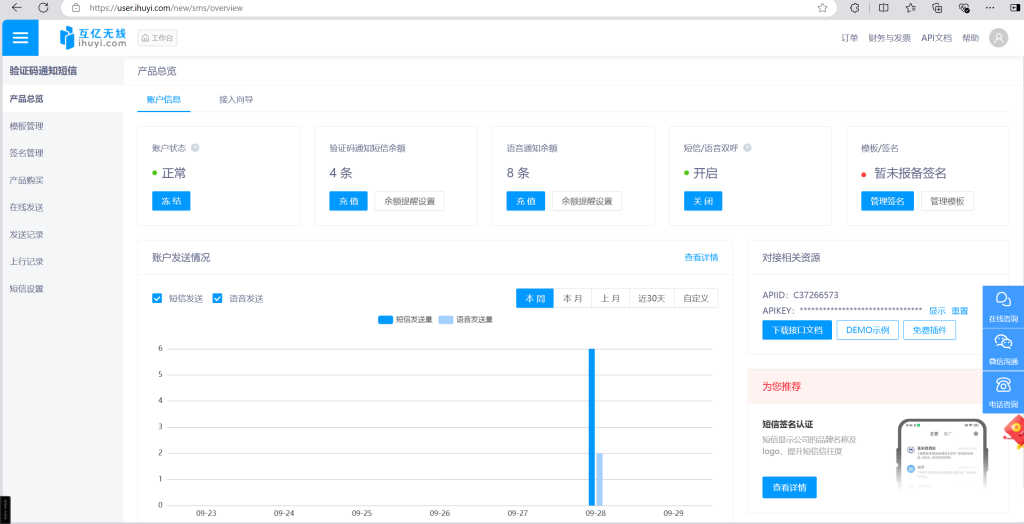The image size is (1024, 524).
Task: Click the ihuyi.com logo
Action: 93,38
